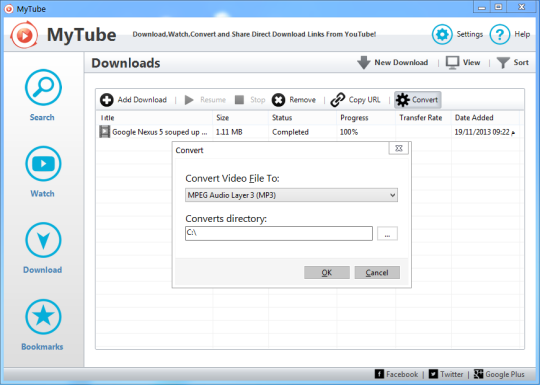Sort by the Progress column header

click(366, 118)
